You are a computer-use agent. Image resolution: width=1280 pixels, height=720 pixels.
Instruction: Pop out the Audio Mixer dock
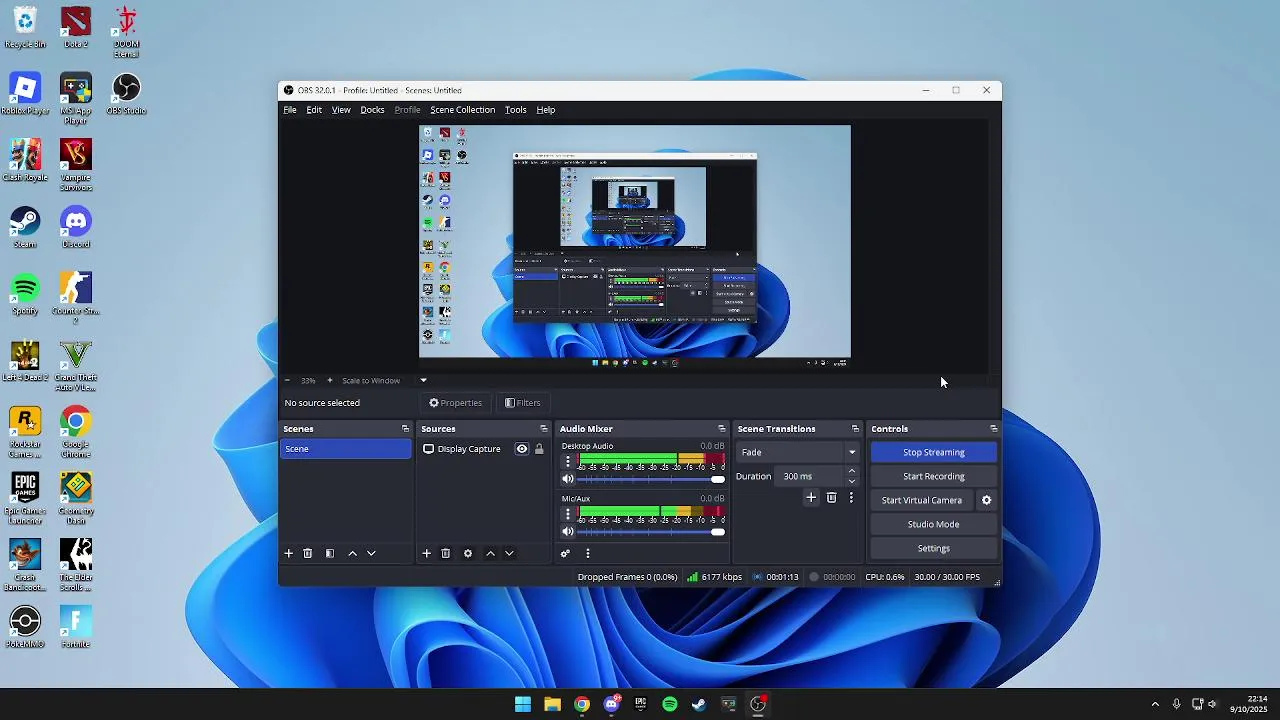pyautogui.click(x=722, y=429)
